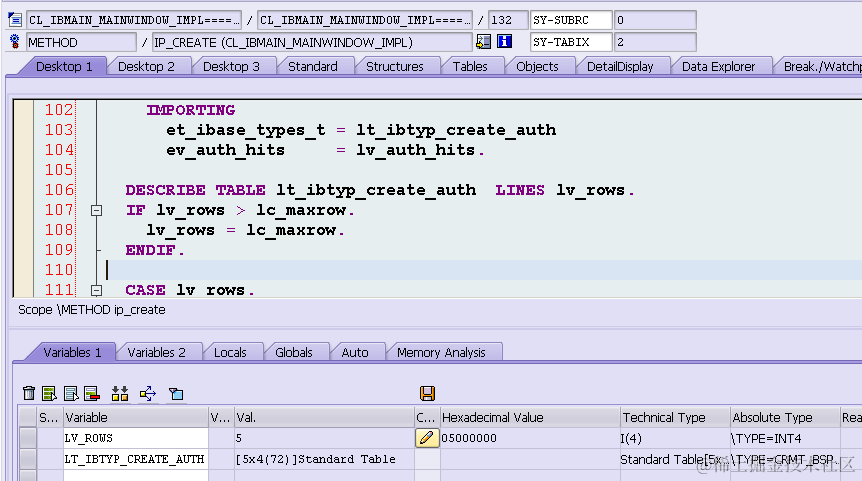Open the Break./Watchpoints tab
Screen dimensions: 862x481
click(x=821, y=67)
